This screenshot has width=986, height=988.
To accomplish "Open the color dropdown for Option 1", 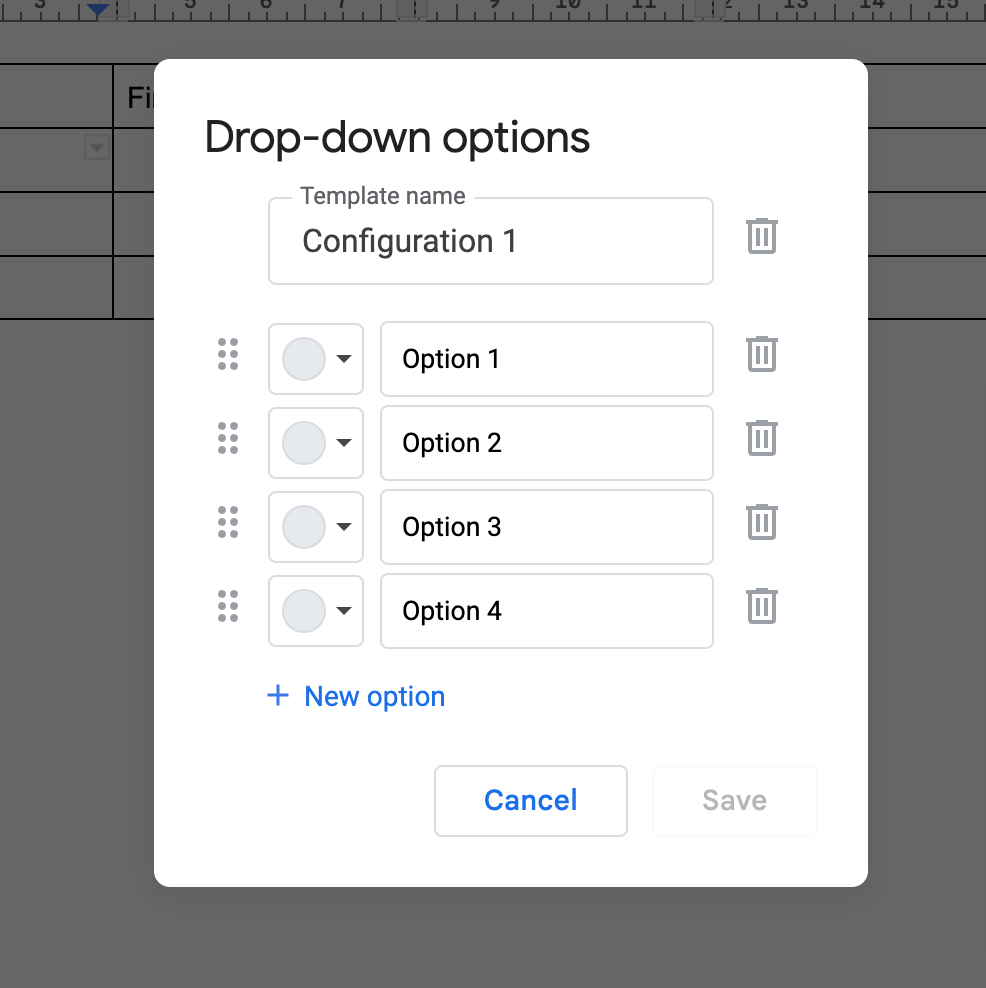I will click(x=343, y=358).
